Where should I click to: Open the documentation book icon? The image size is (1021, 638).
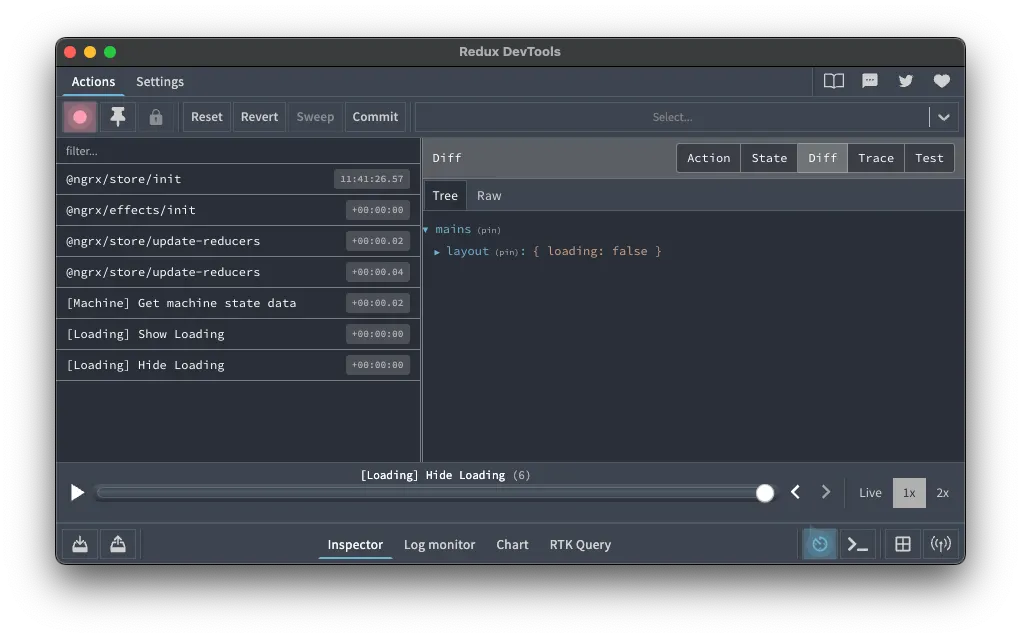833,81
